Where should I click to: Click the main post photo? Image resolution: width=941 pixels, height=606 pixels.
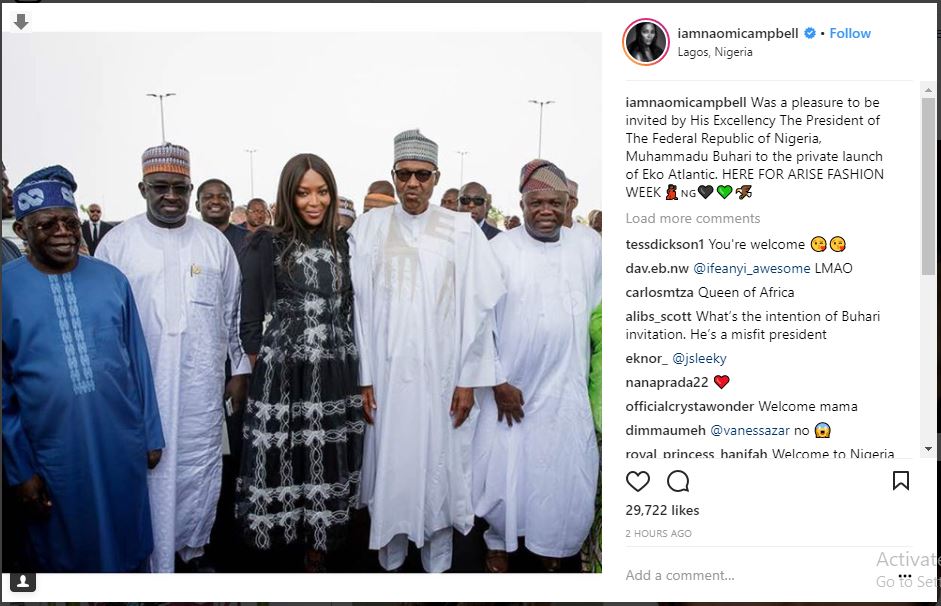[x=301, y=302]
